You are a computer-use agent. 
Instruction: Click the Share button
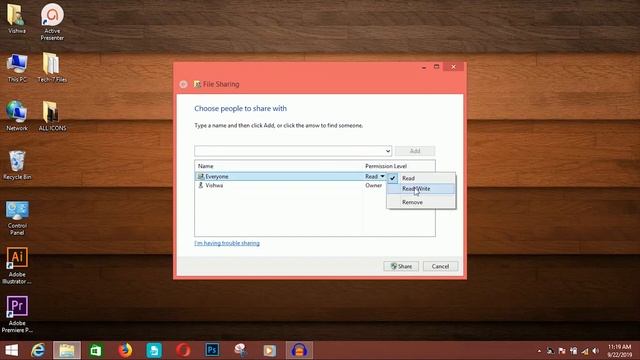coord(401,266)
